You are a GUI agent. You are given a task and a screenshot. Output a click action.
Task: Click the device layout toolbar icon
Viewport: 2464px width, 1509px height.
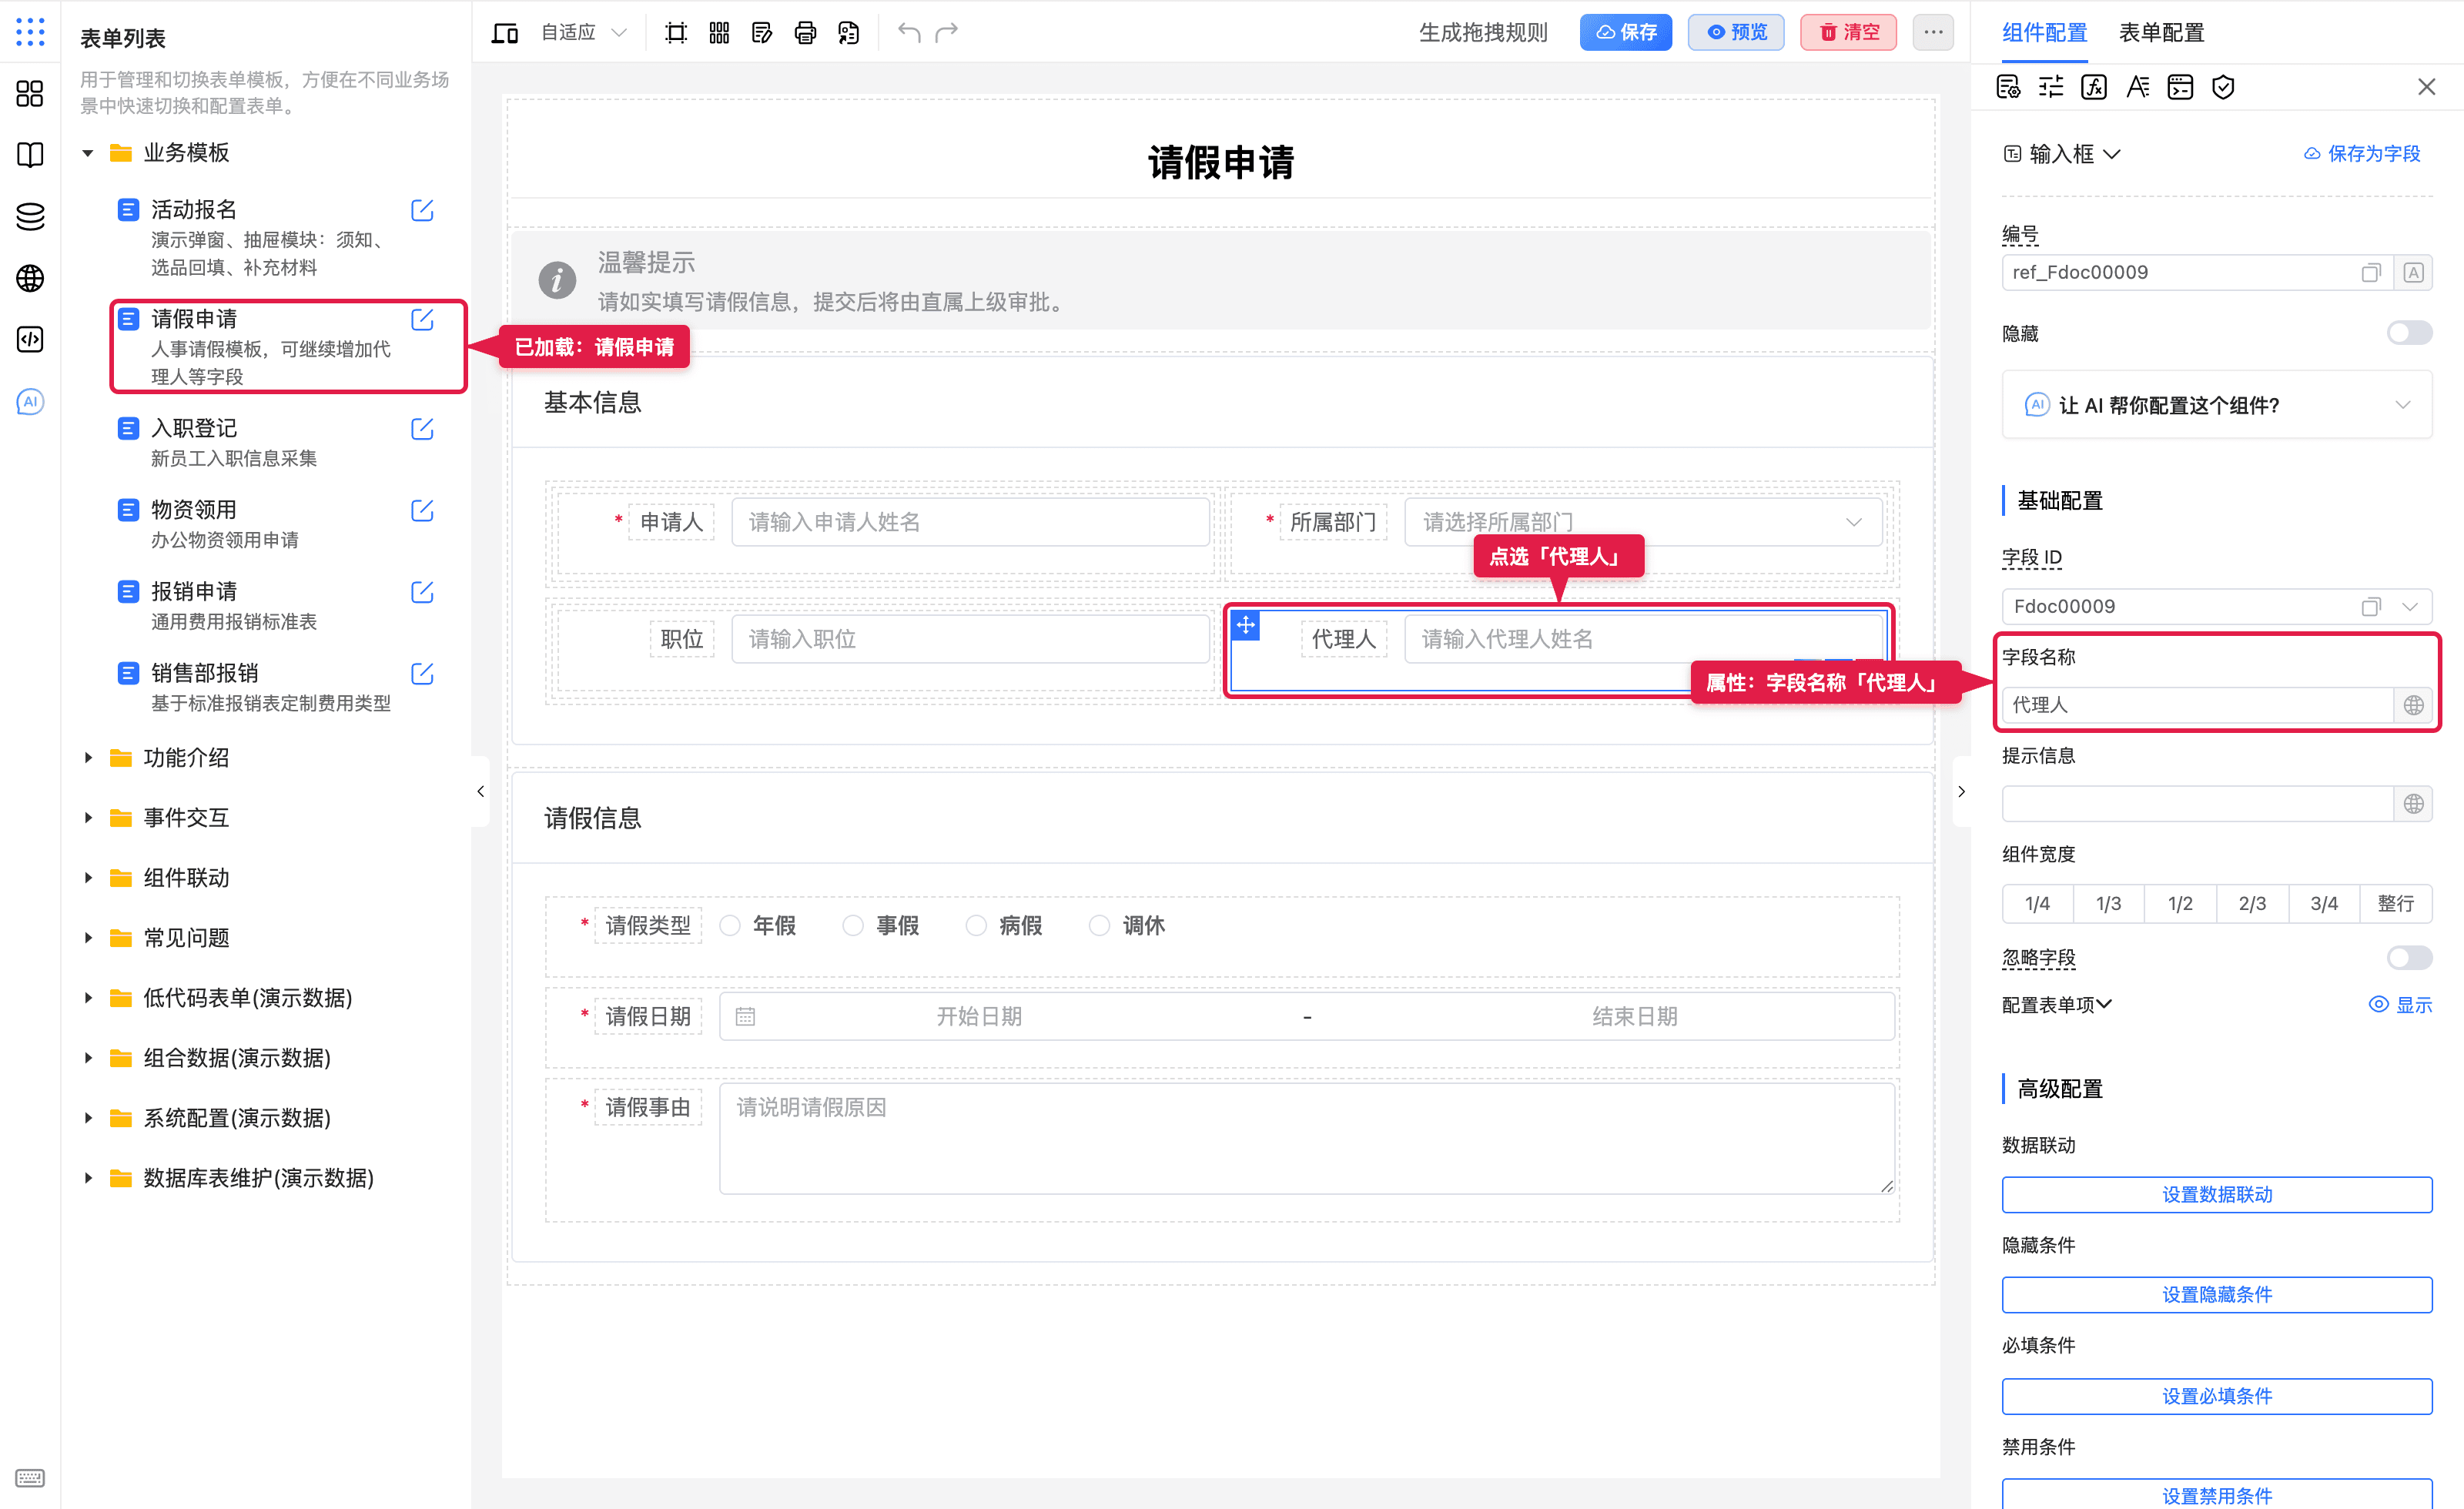[x=505, y=33]
